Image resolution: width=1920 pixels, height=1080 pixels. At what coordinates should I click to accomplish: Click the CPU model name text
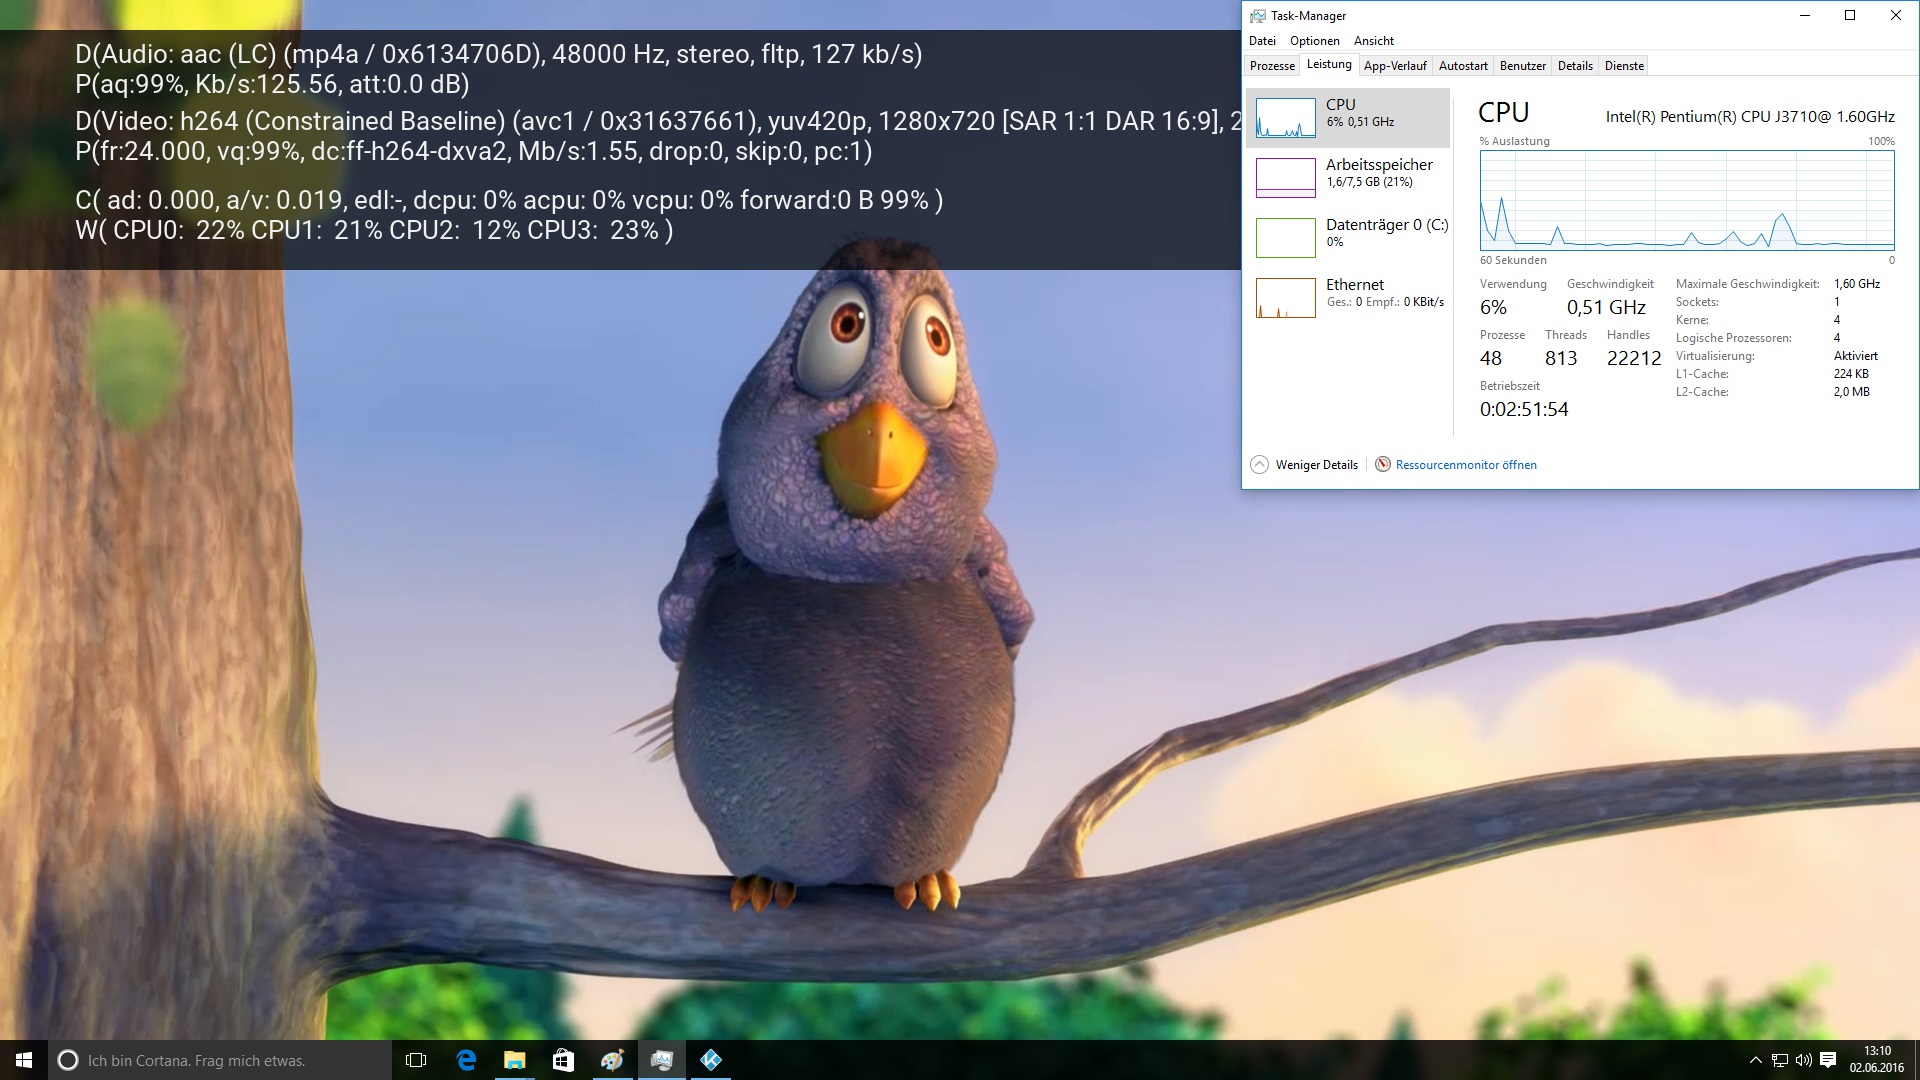click(1750, 117)
